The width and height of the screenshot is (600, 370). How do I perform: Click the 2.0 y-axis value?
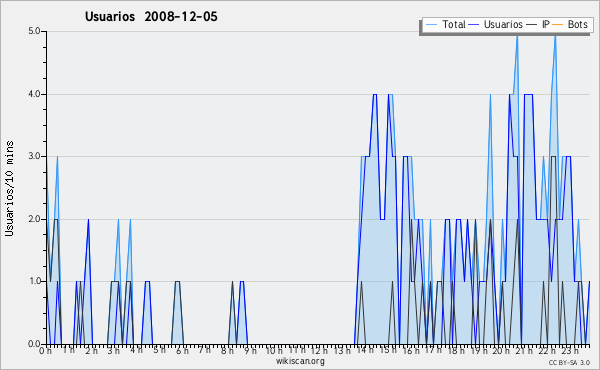[34, 219]
